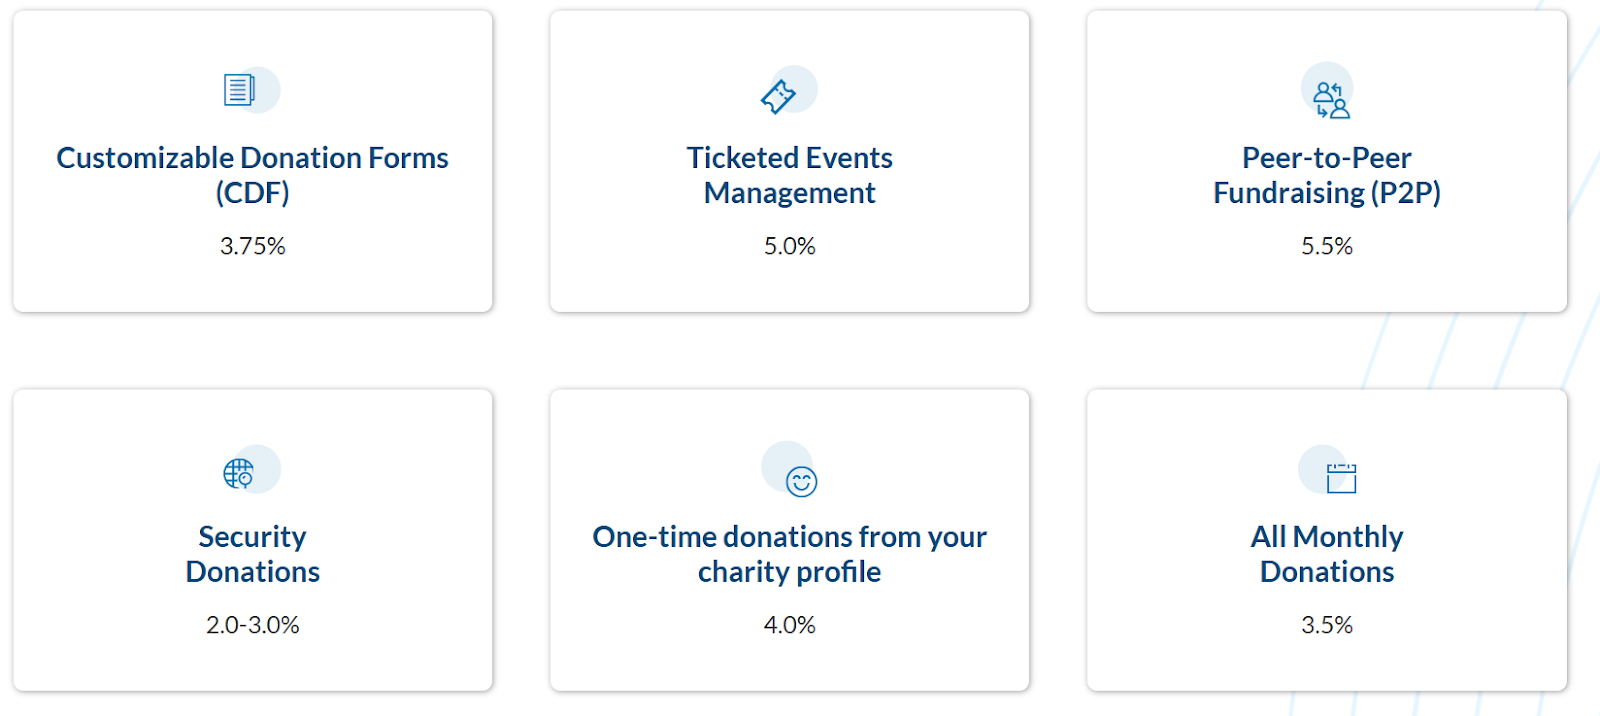Viewport: 1600px width, 716px height.
Task: Click the globe icon above Security Donations
Action: 239,473
